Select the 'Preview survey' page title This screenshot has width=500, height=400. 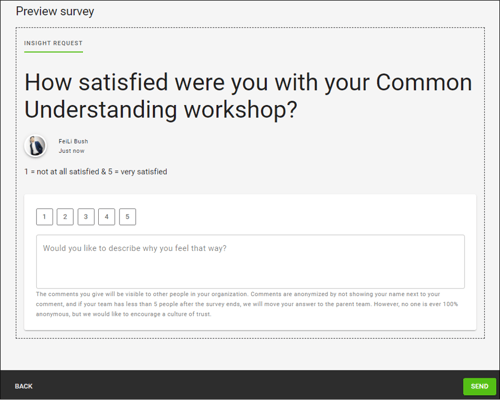(x=55, y=11)
